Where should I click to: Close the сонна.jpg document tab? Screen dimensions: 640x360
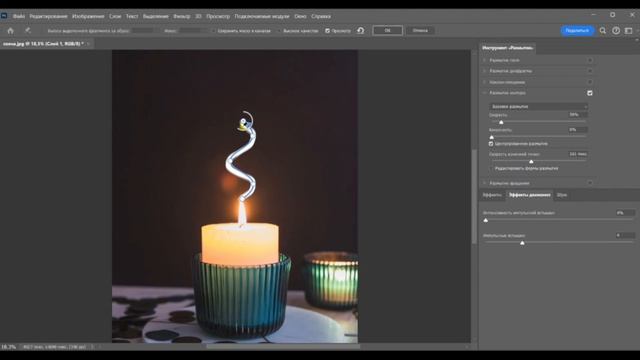pos(89,44)
